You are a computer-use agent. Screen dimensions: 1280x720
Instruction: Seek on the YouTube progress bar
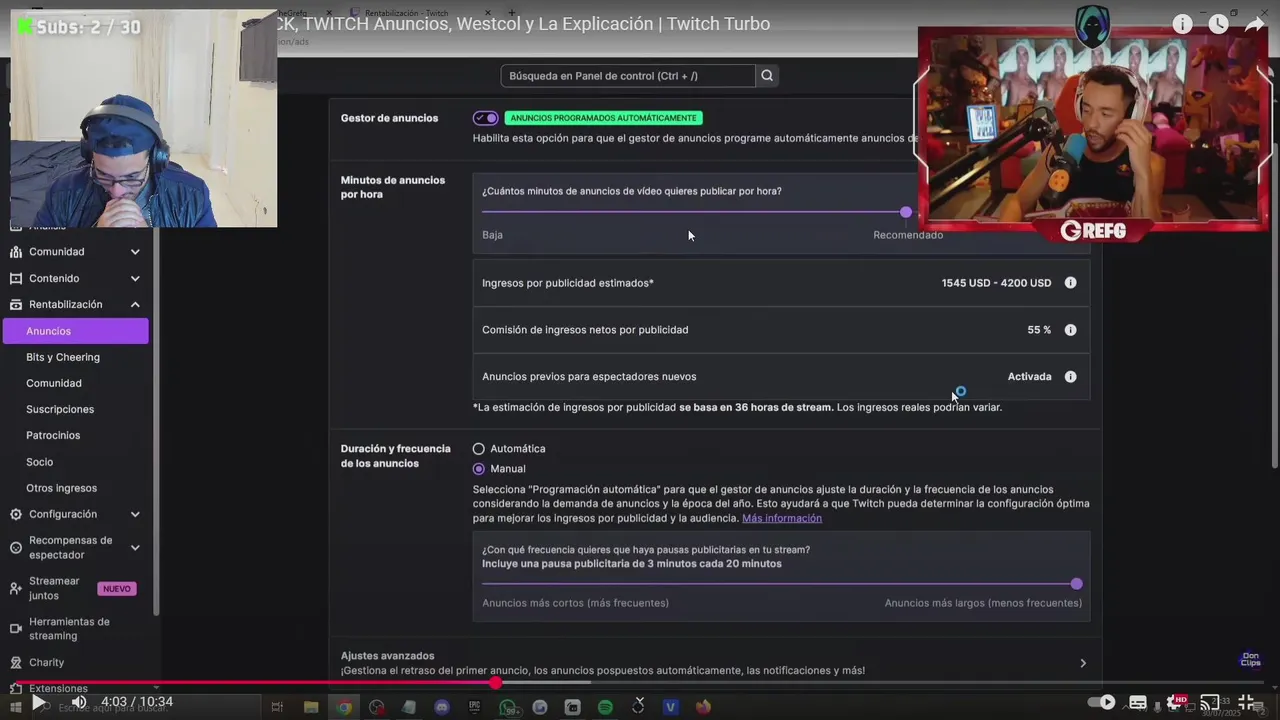click(x=640, y=683)
